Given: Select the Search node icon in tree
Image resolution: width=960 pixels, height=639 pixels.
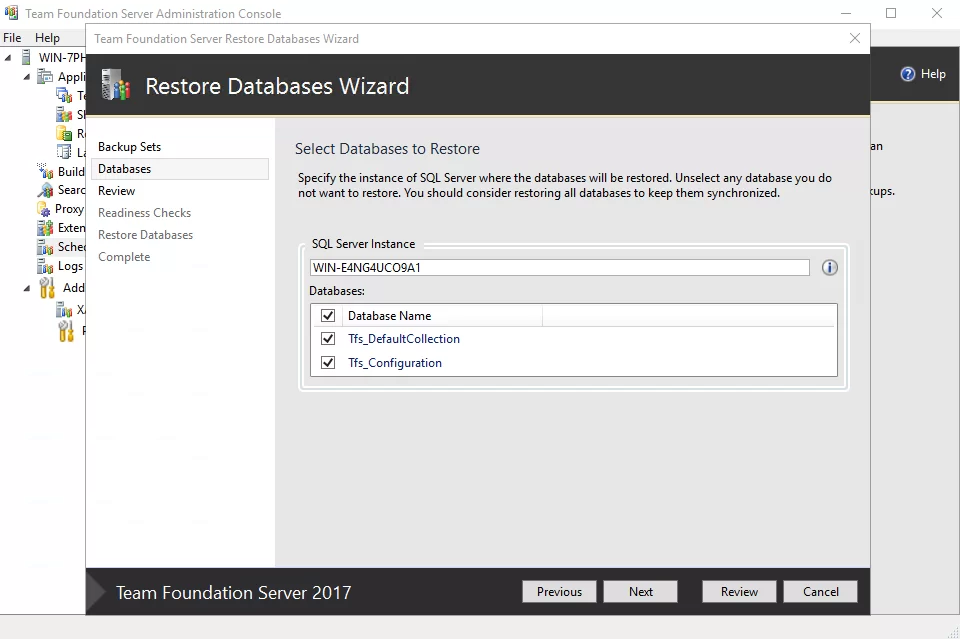Looking at the screenshot, I should coord(45,191).
